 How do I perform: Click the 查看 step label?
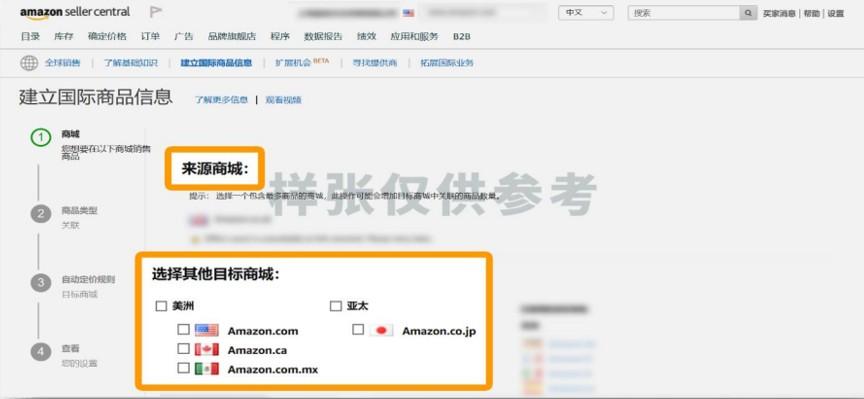(x=71, y=348)
